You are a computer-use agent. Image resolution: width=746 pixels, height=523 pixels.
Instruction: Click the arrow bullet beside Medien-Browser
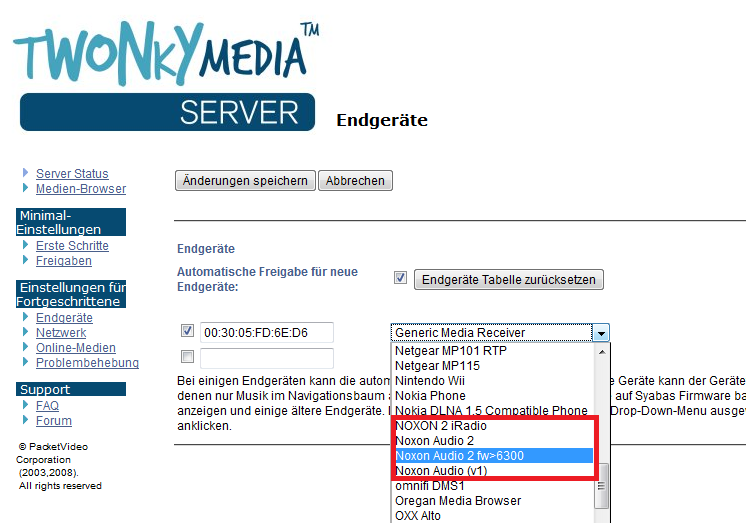(x=26, y=187)
